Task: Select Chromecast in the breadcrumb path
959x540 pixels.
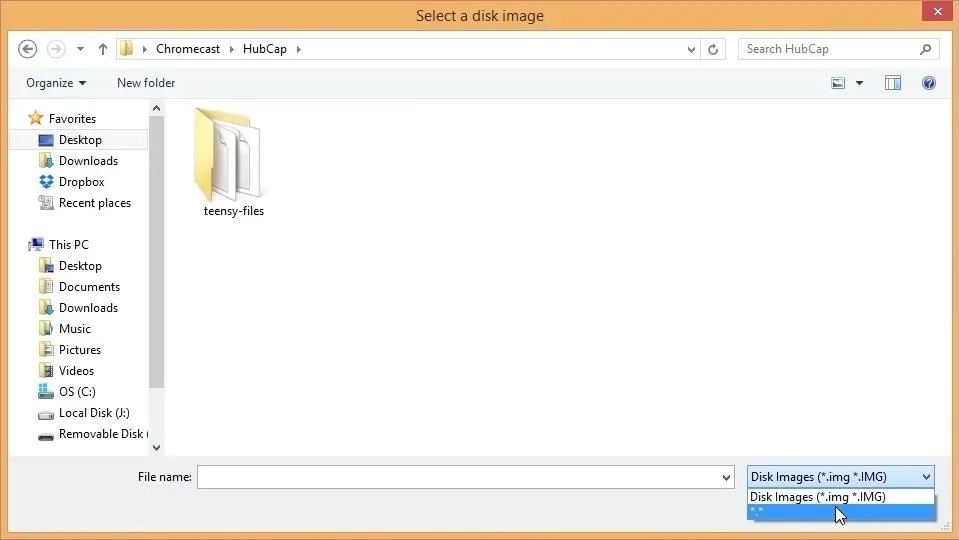Action: (x=187, y=49)
